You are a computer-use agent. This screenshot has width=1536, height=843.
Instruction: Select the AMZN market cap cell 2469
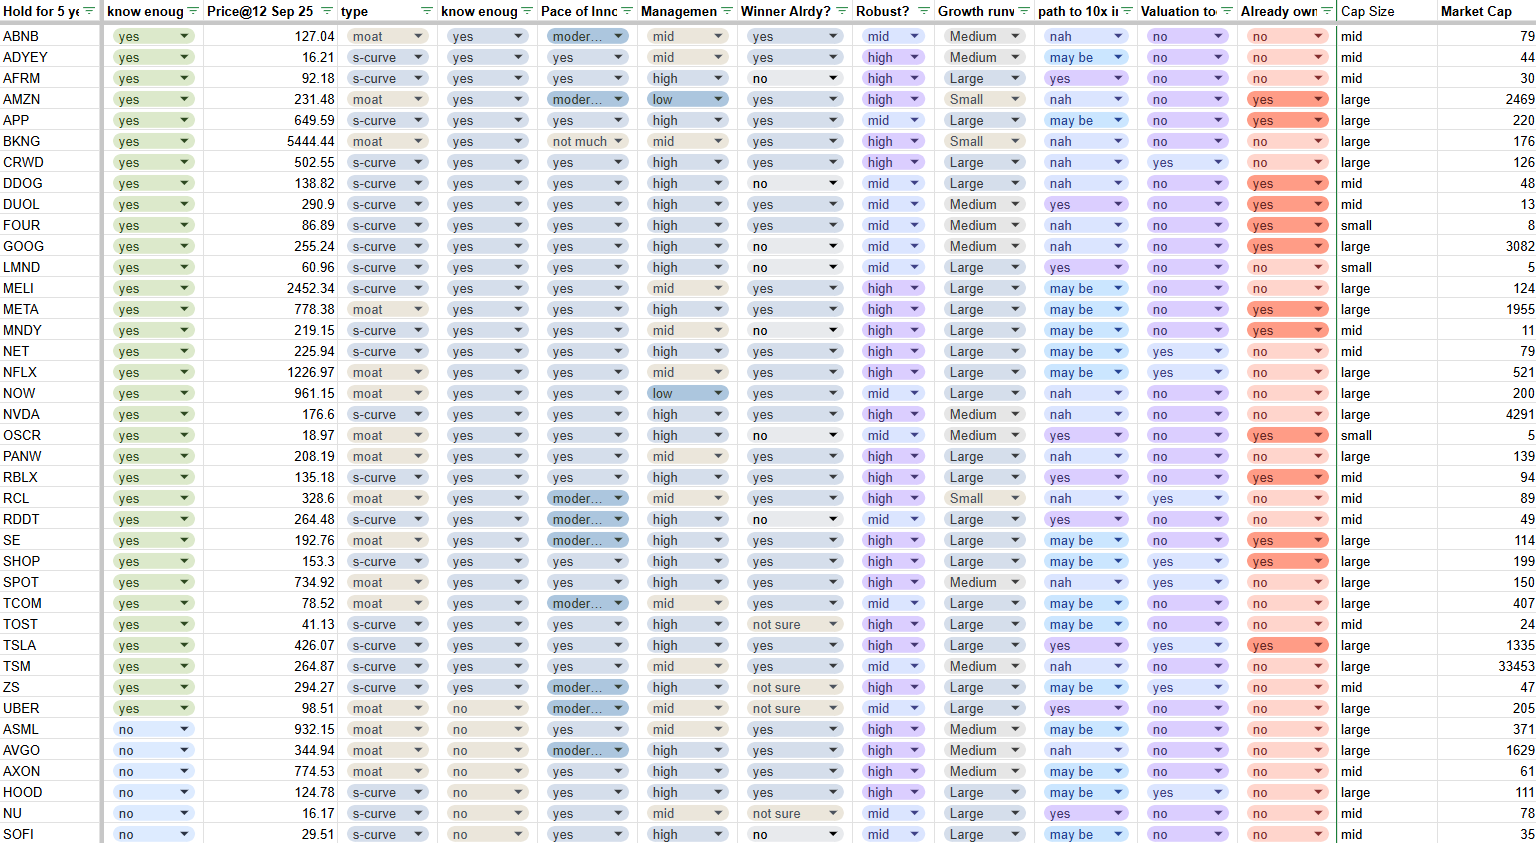pos(1487,99)
